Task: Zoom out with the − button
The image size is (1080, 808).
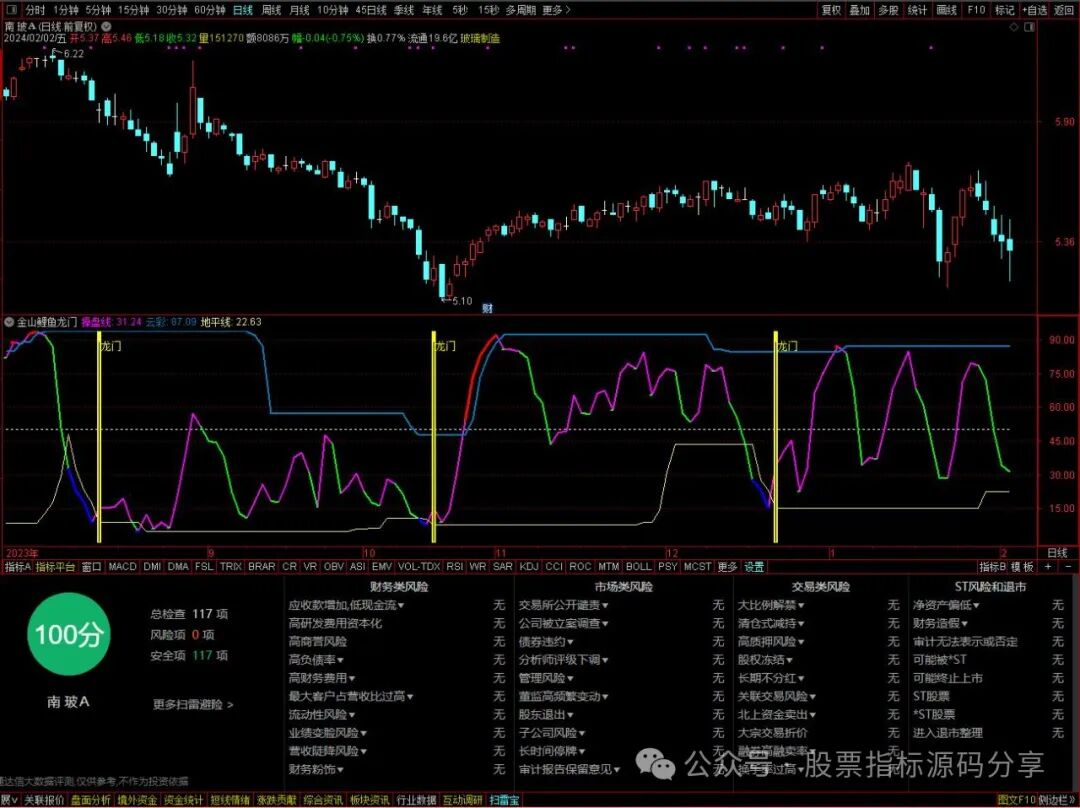Action: (1068, 566)
